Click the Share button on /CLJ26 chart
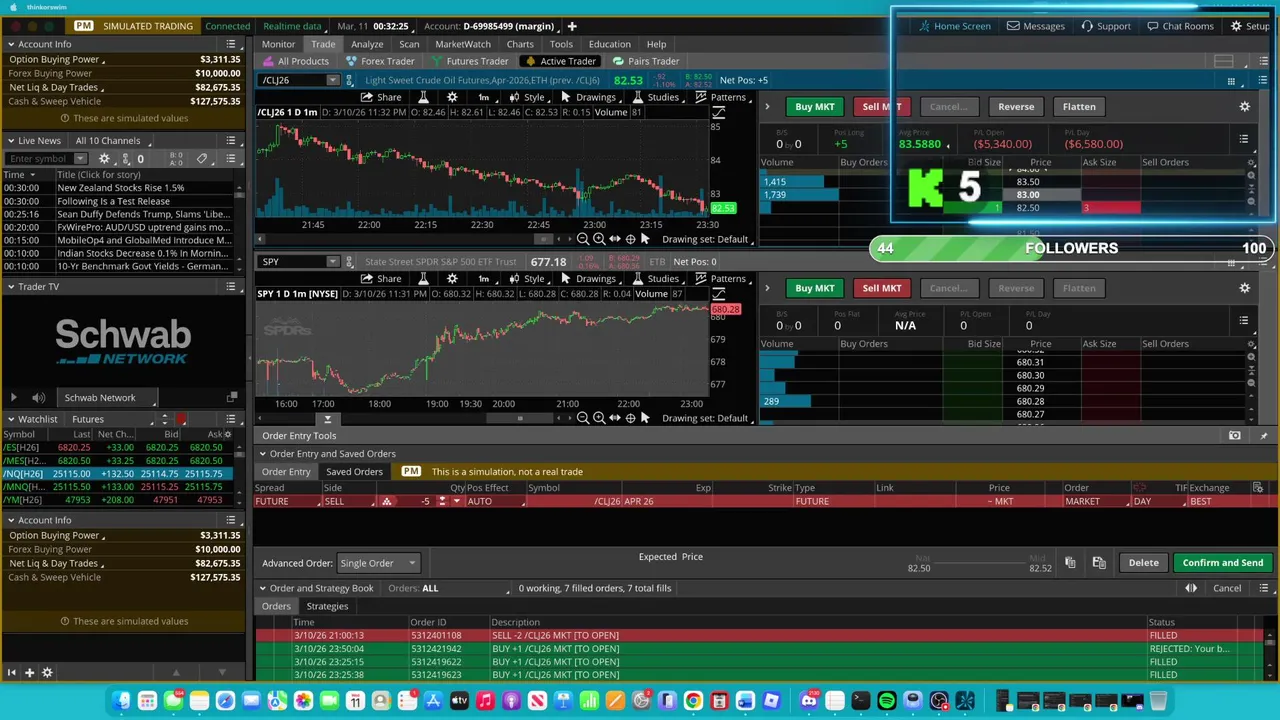 381,97
